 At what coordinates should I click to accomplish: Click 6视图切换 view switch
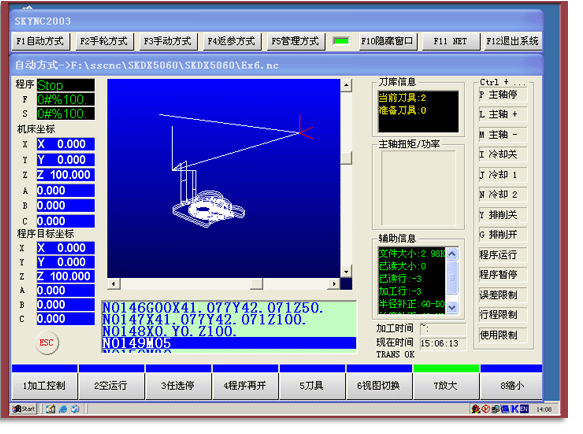click(379, 386)
